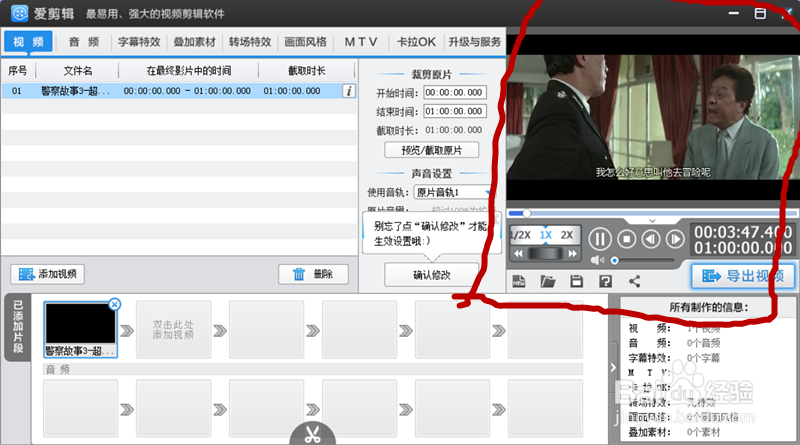This screenshot has height=445, width=800.
Task: Collapse the info panel with the side arrow
Action: [x=613, y=367]
